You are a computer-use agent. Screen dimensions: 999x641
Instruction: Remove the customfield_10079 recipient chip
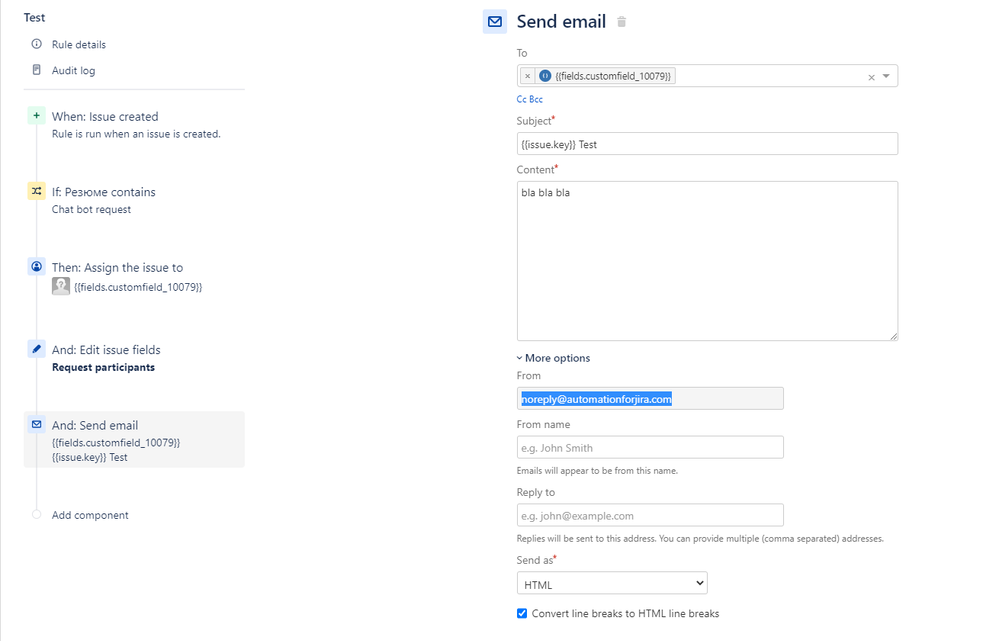528,76
